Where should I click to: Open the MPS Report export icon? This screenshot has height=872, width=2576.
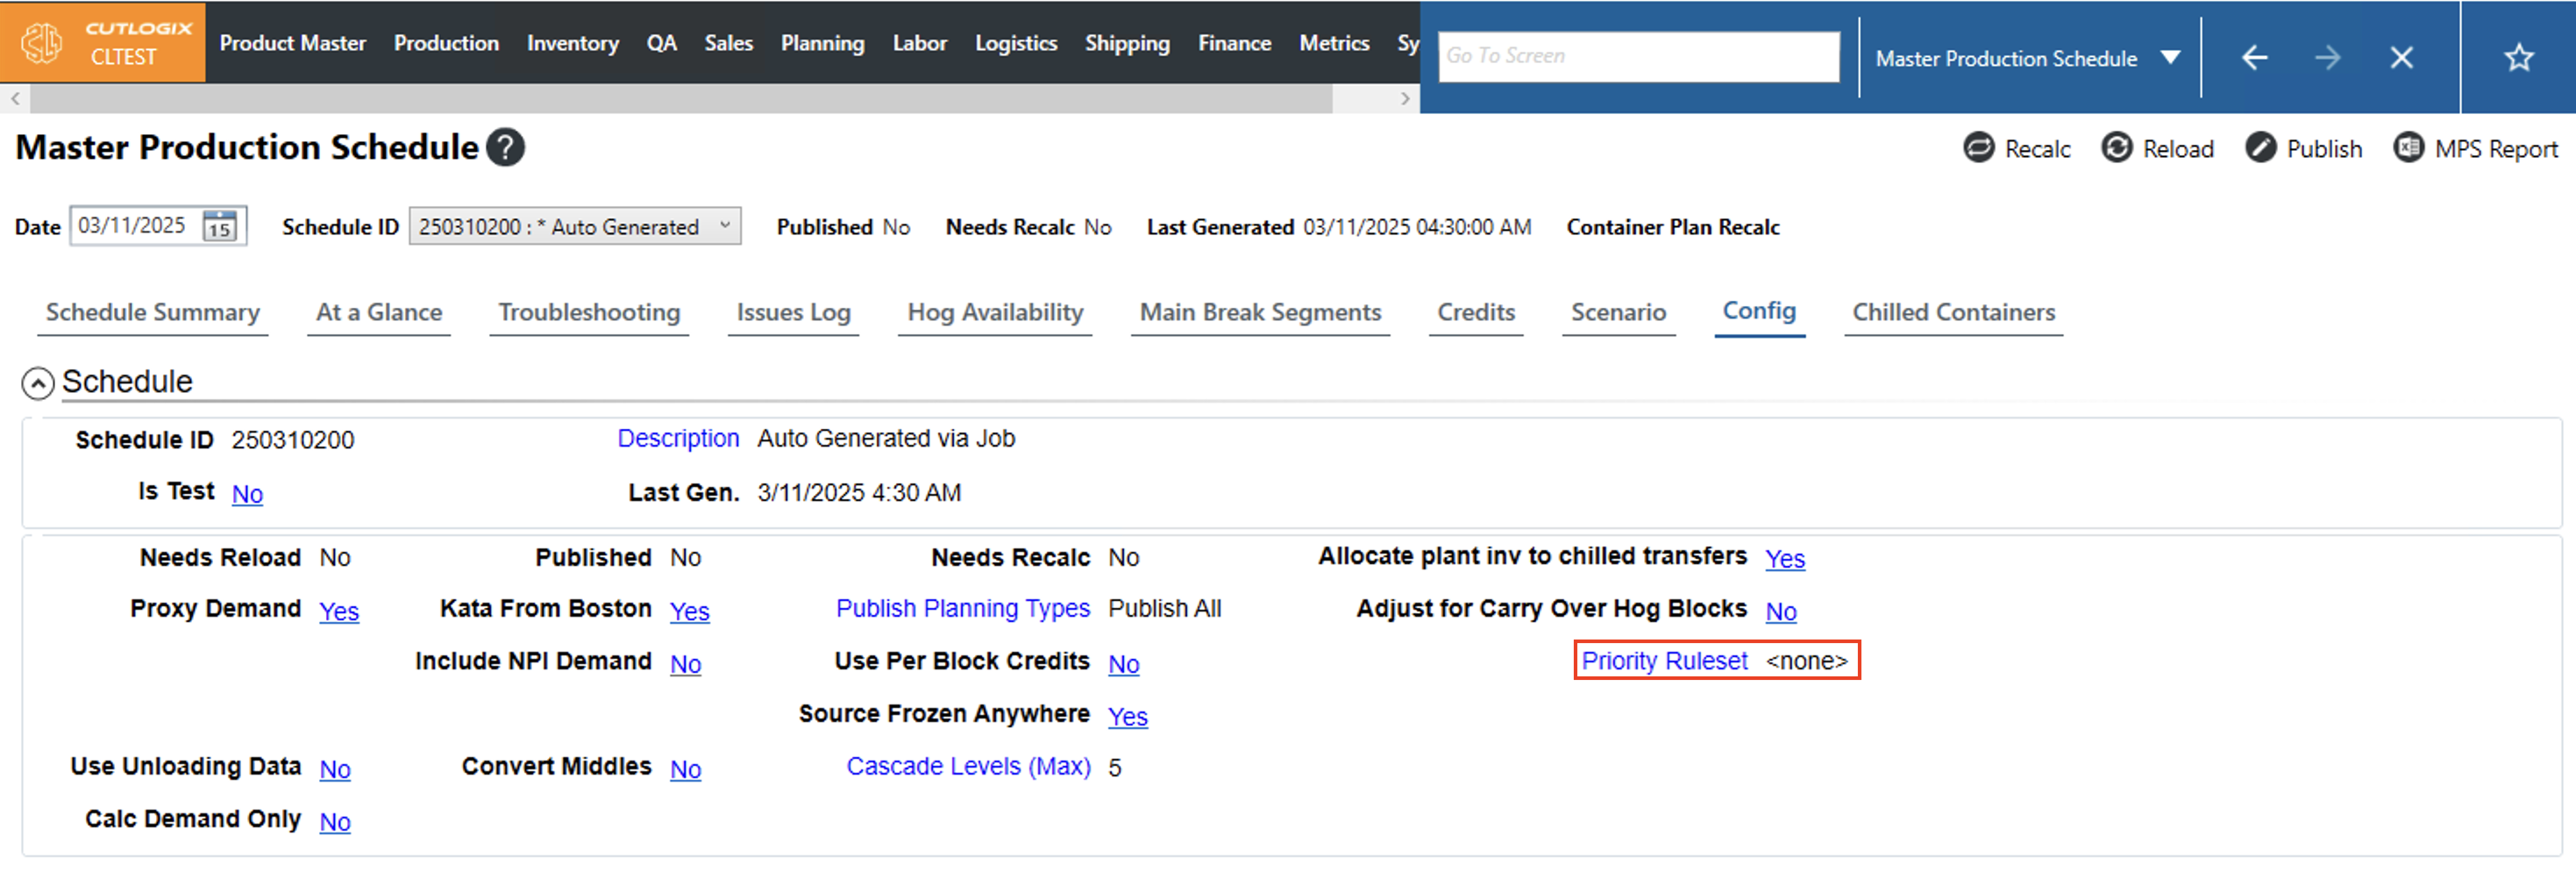coord(2408,148)
